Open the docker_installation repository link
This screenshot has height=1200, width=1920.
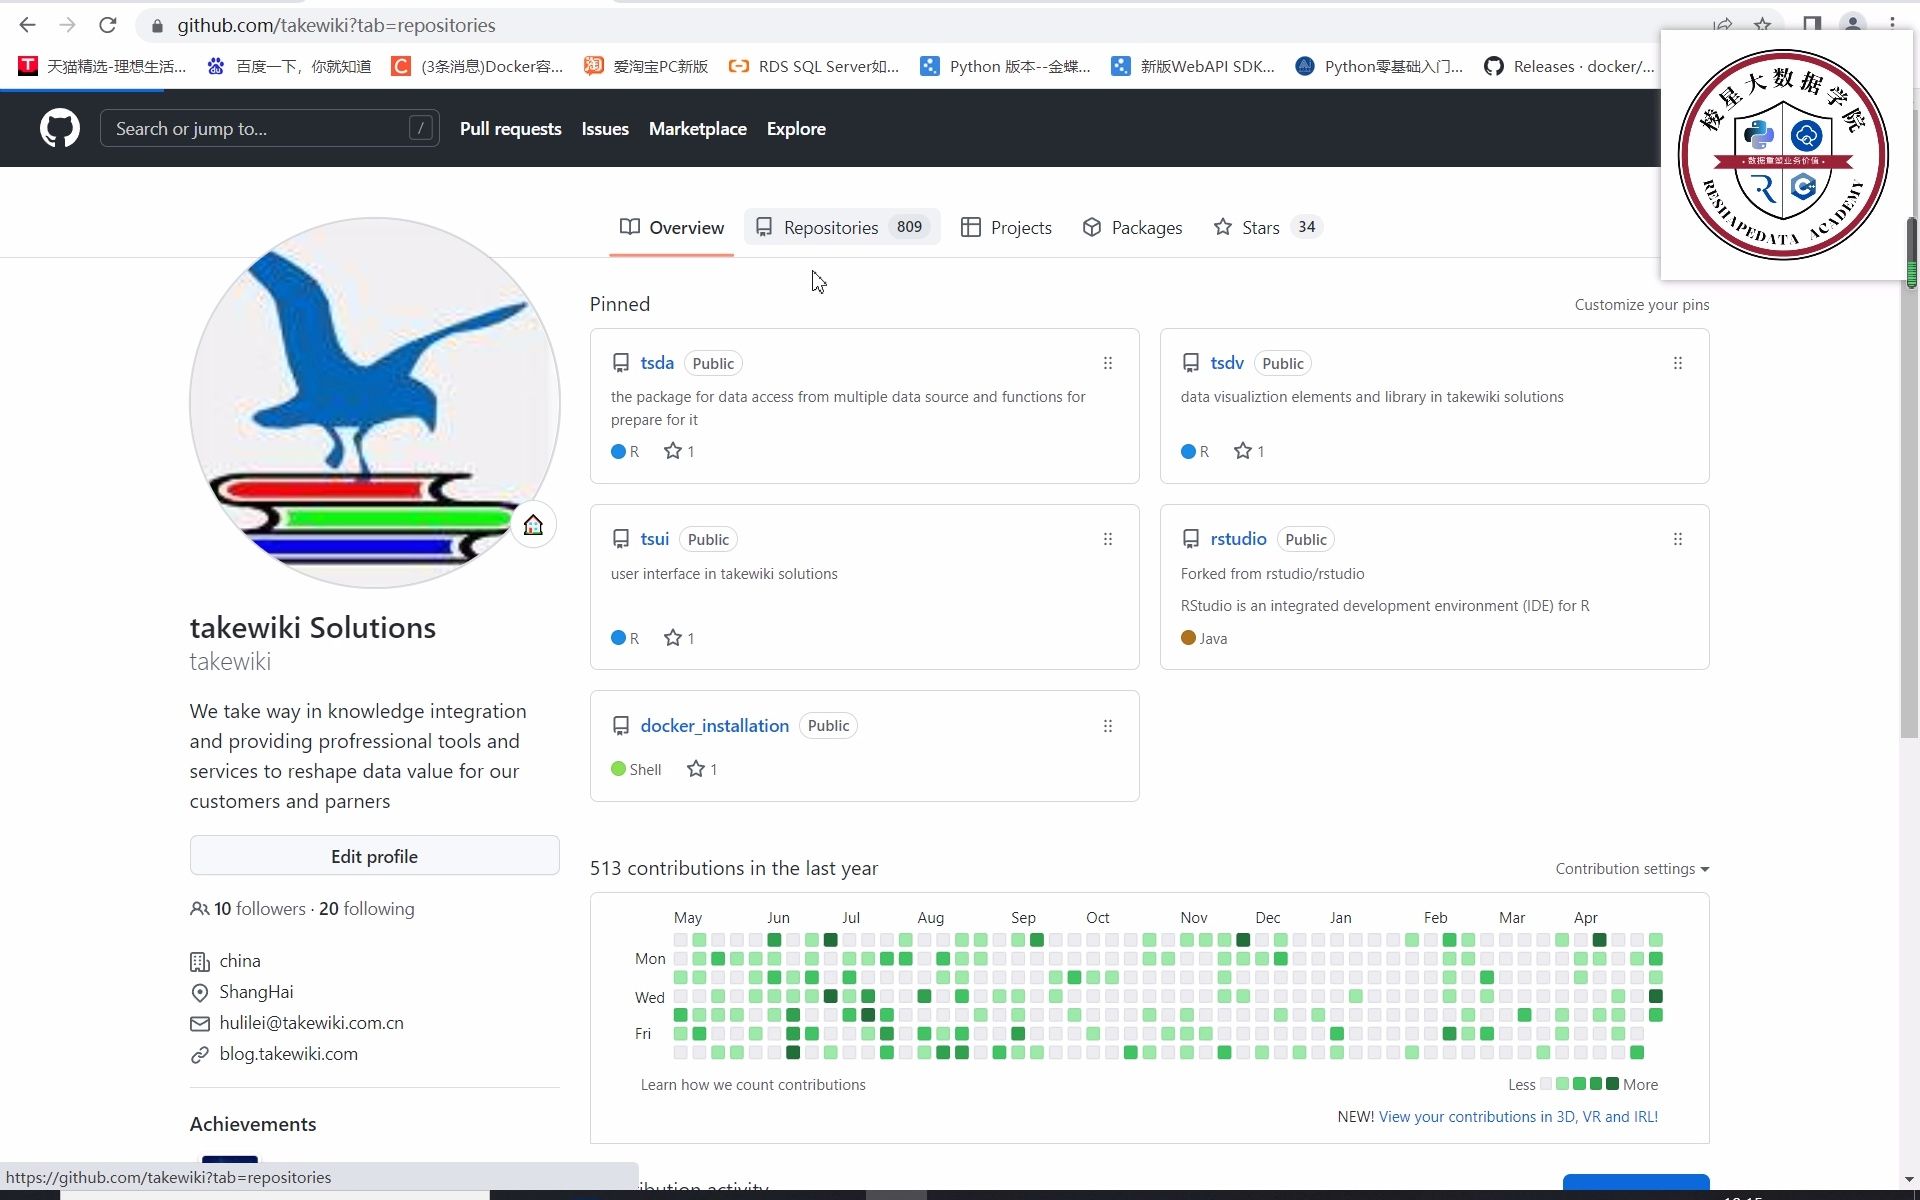714,726
